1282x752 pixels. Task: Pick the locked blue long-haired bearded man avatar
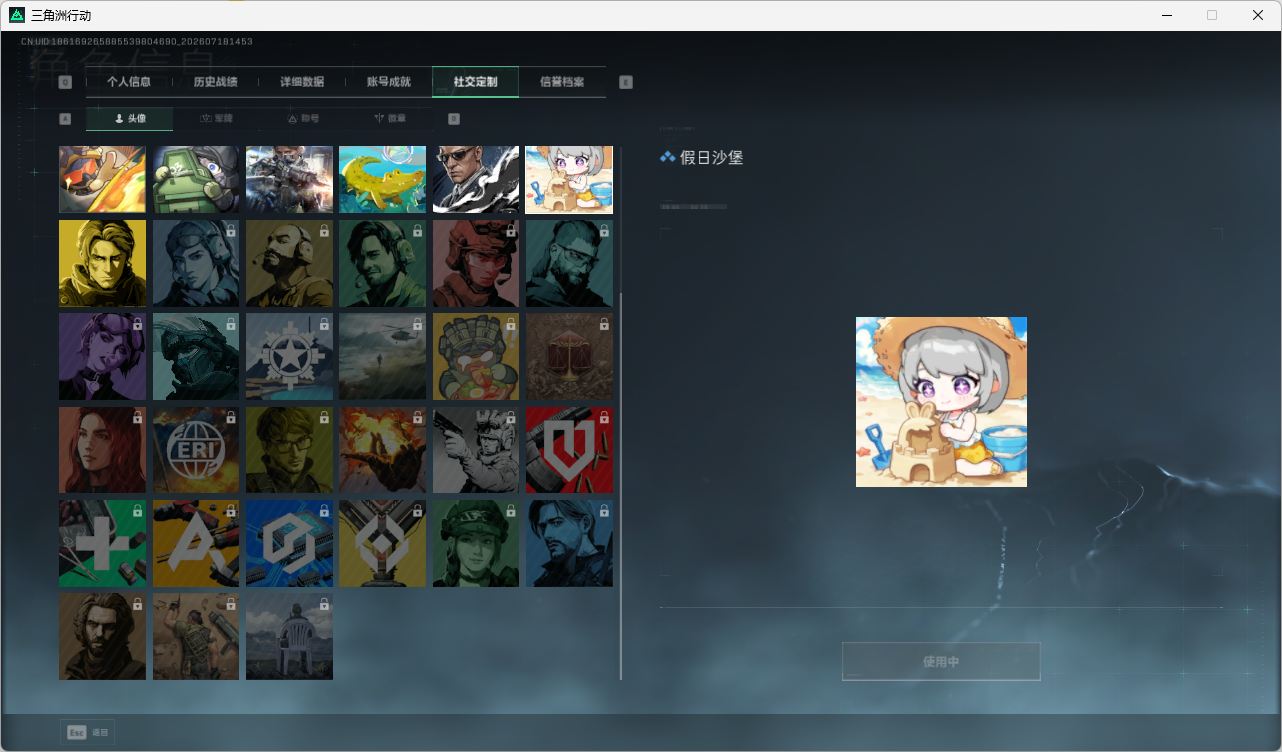pyautogui.click(x=569, y=543)
